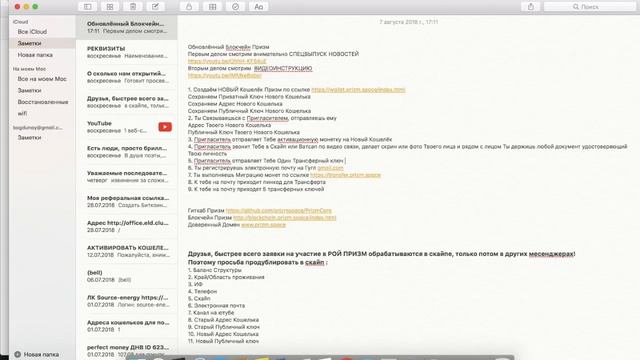The image size is (640, 360).
Task: Place cursor on line 'Сохраняем Приватный Ключ Нового Кошелька'
Action: (249, 97)
